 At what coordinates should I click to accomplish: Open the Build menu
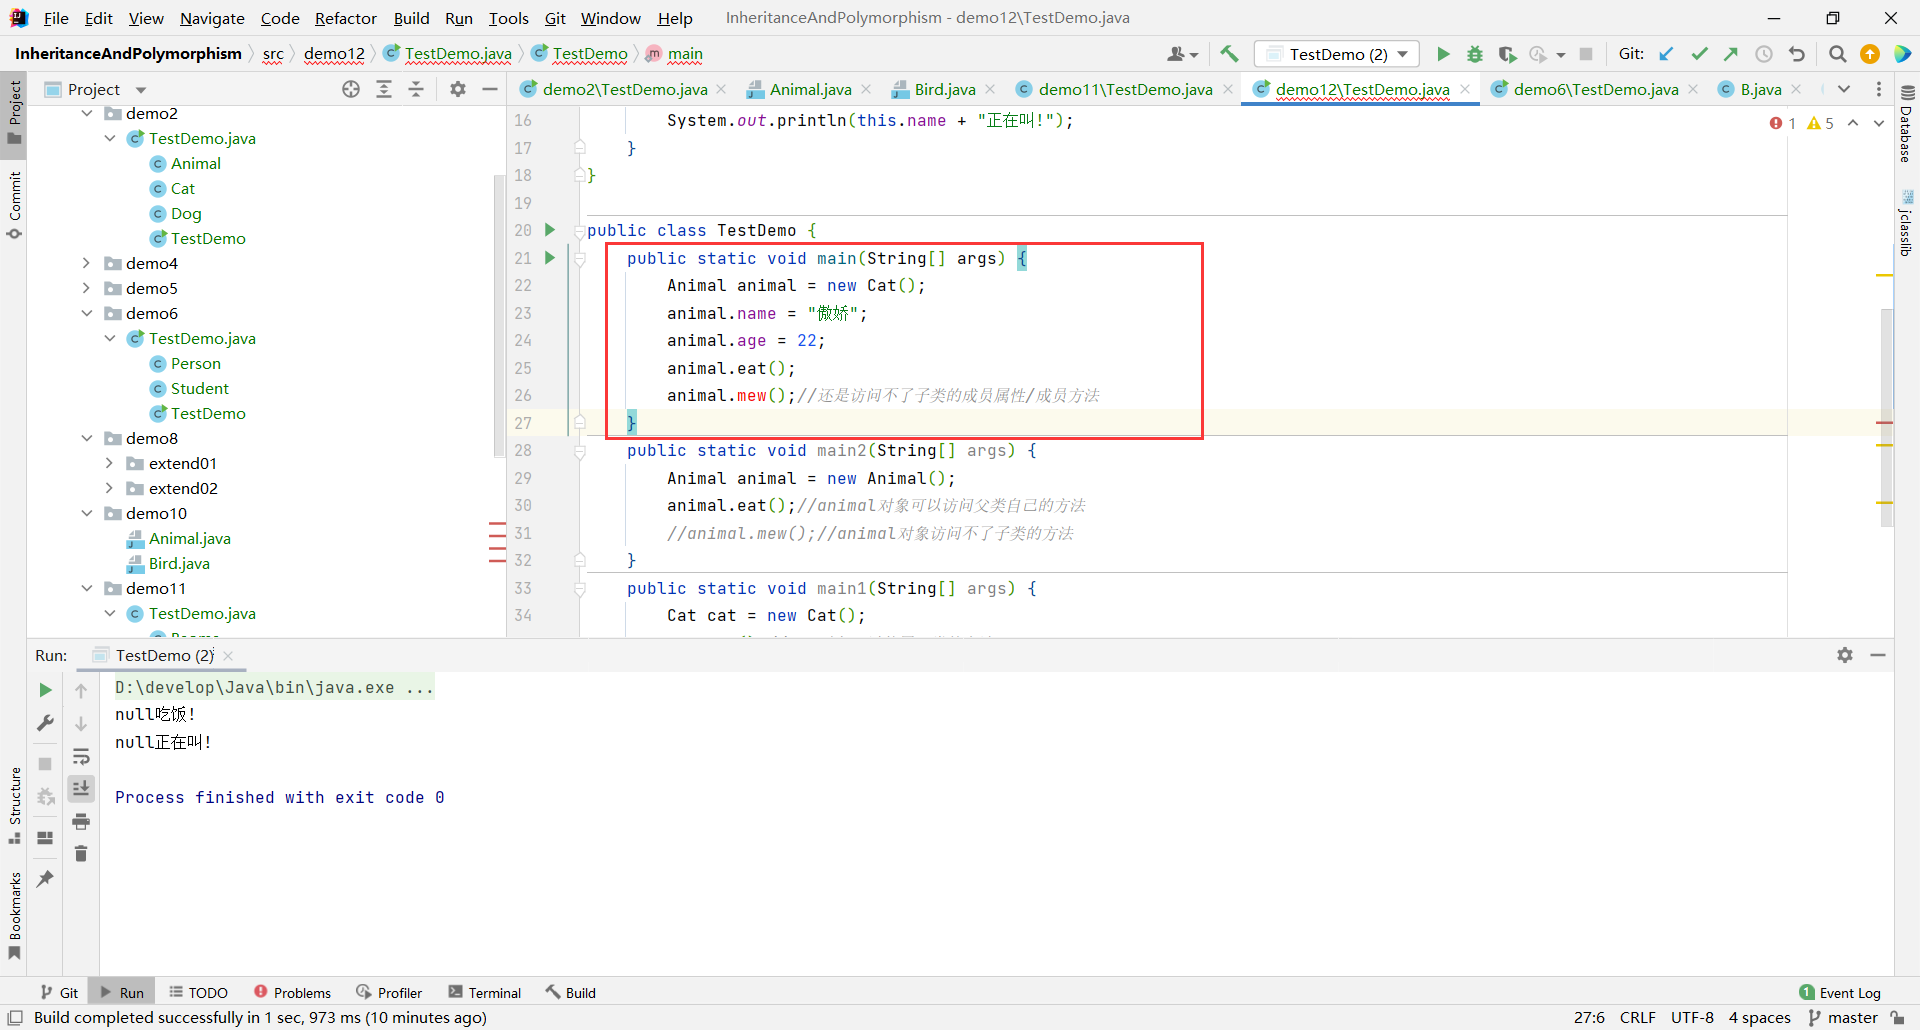click(x=411, y=18)
